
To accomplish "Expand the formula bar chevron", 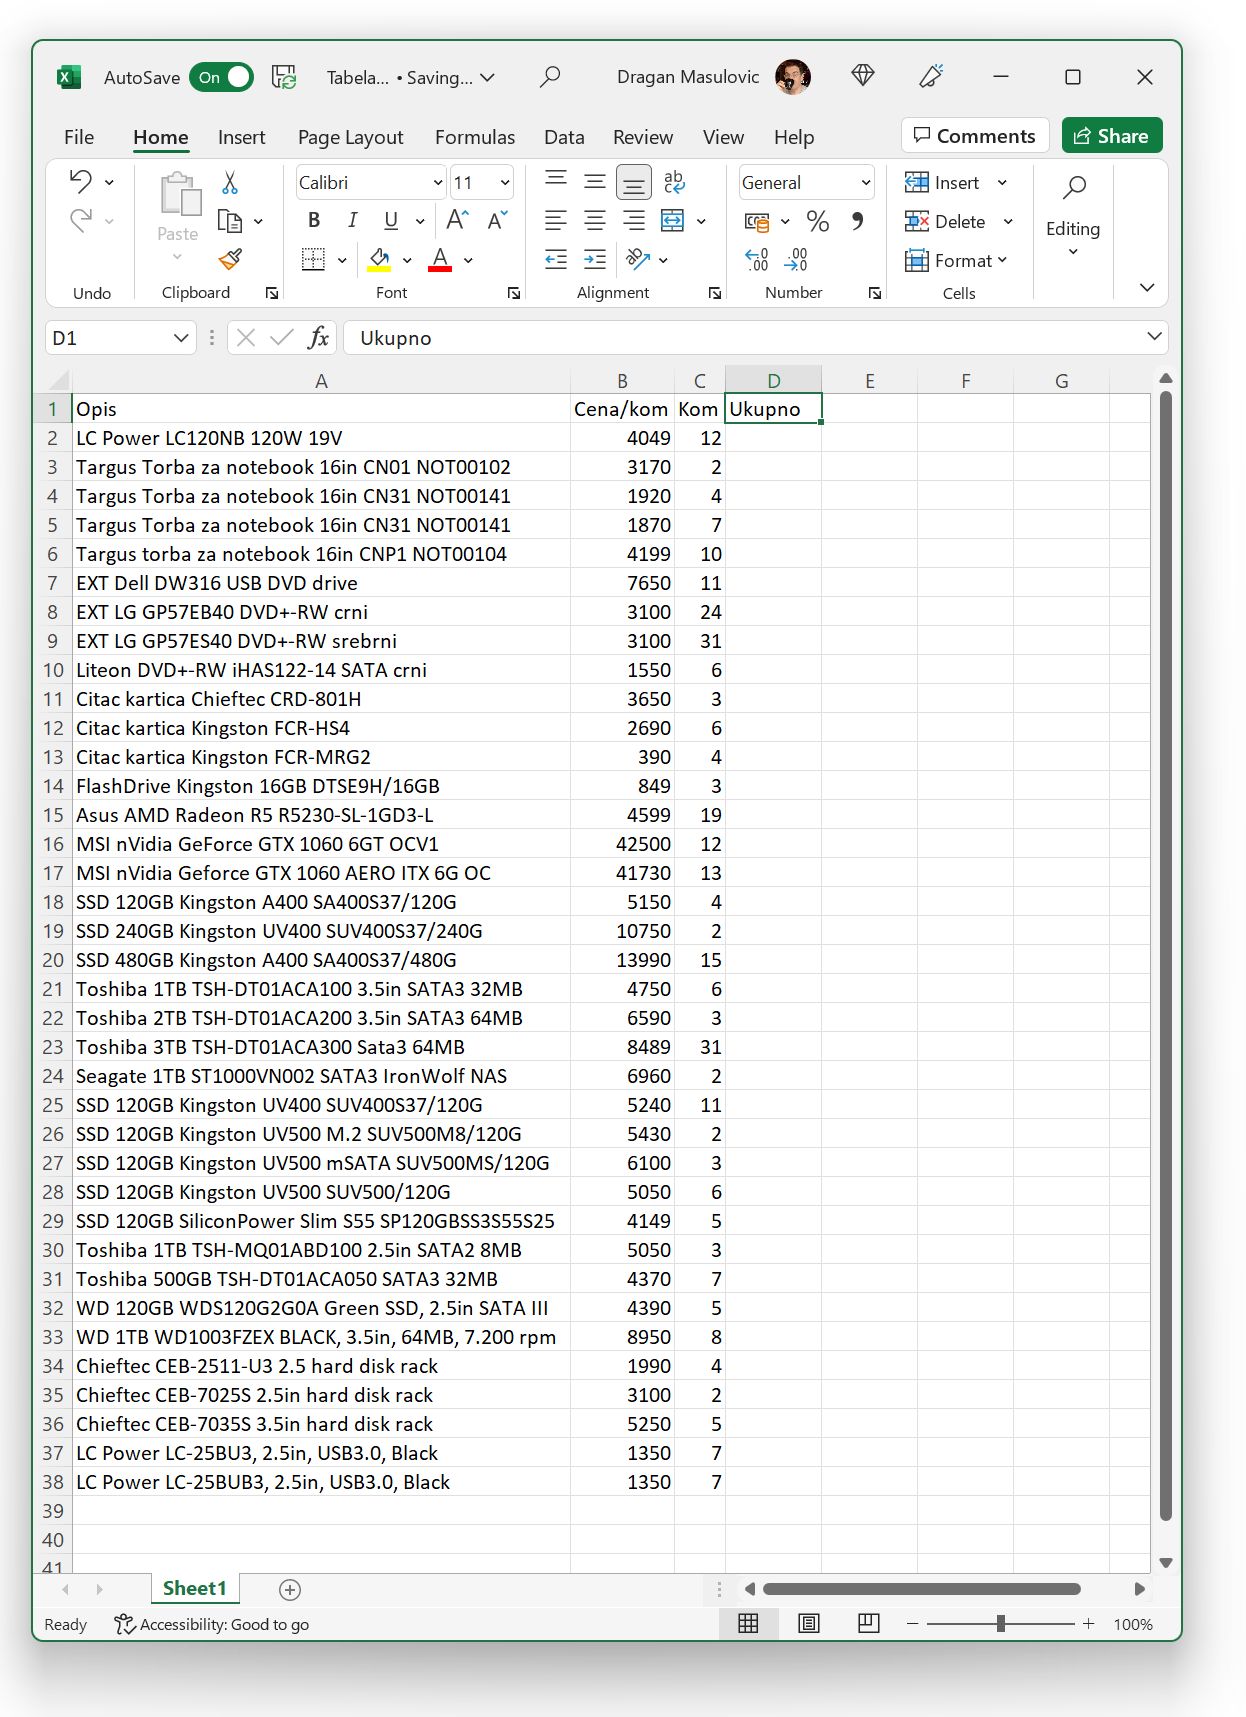I will (1154, 337).
